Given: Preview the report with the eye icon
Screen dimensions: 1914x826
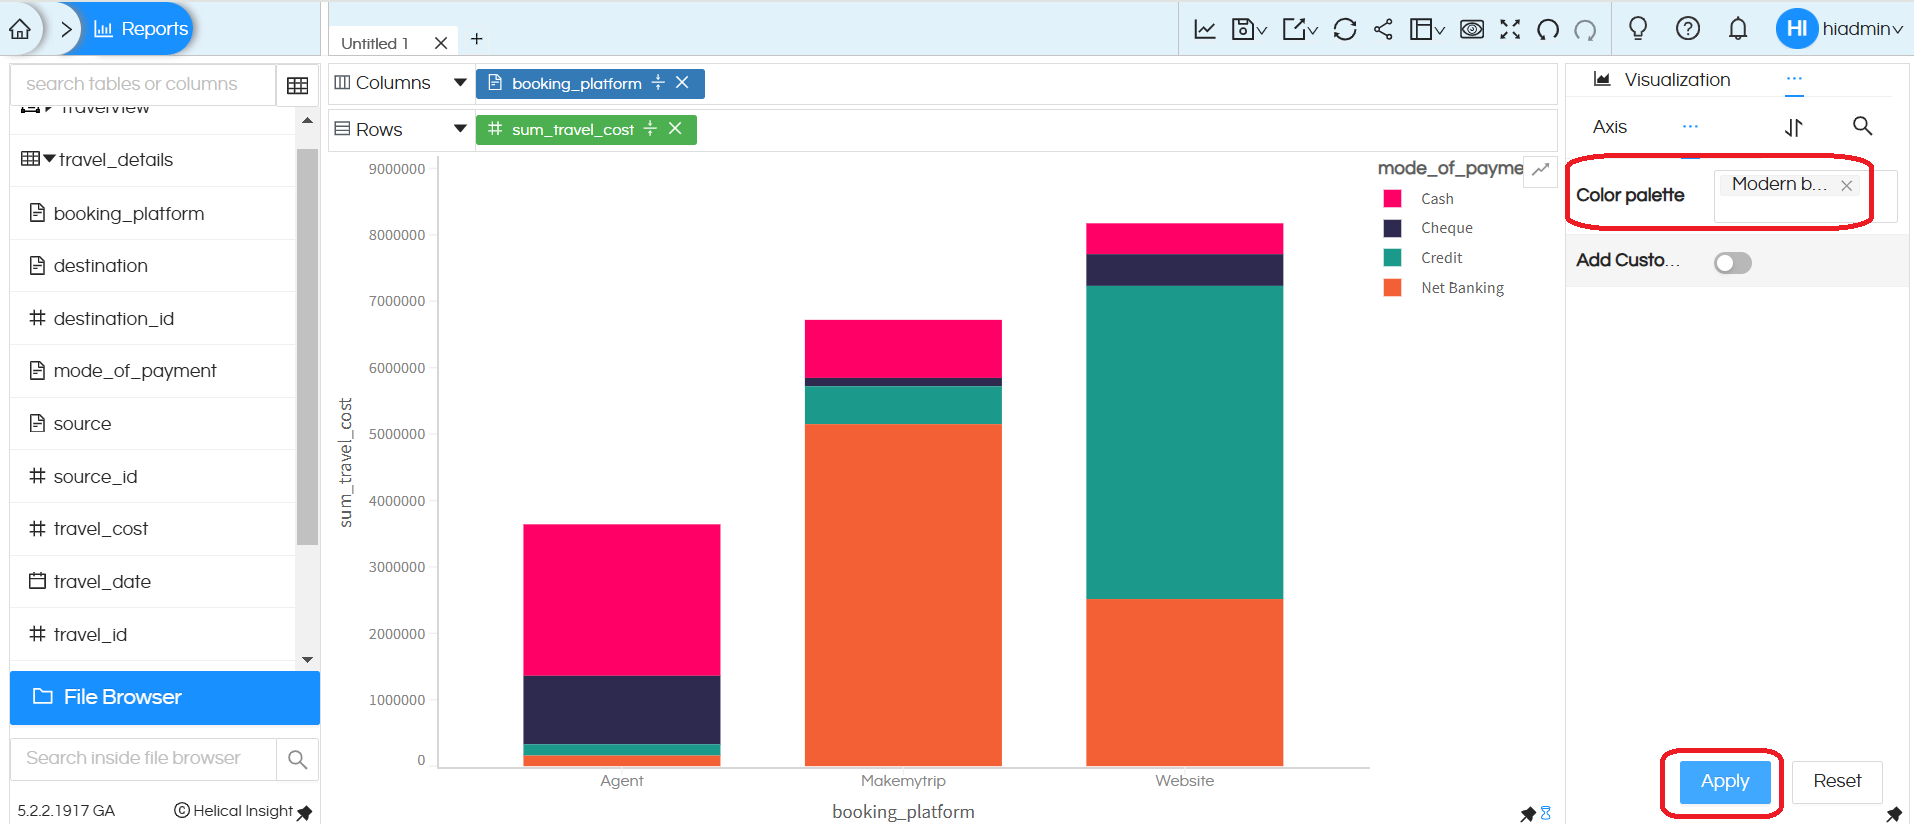Looking at the screenshot, I should [x=1472, y=29].
